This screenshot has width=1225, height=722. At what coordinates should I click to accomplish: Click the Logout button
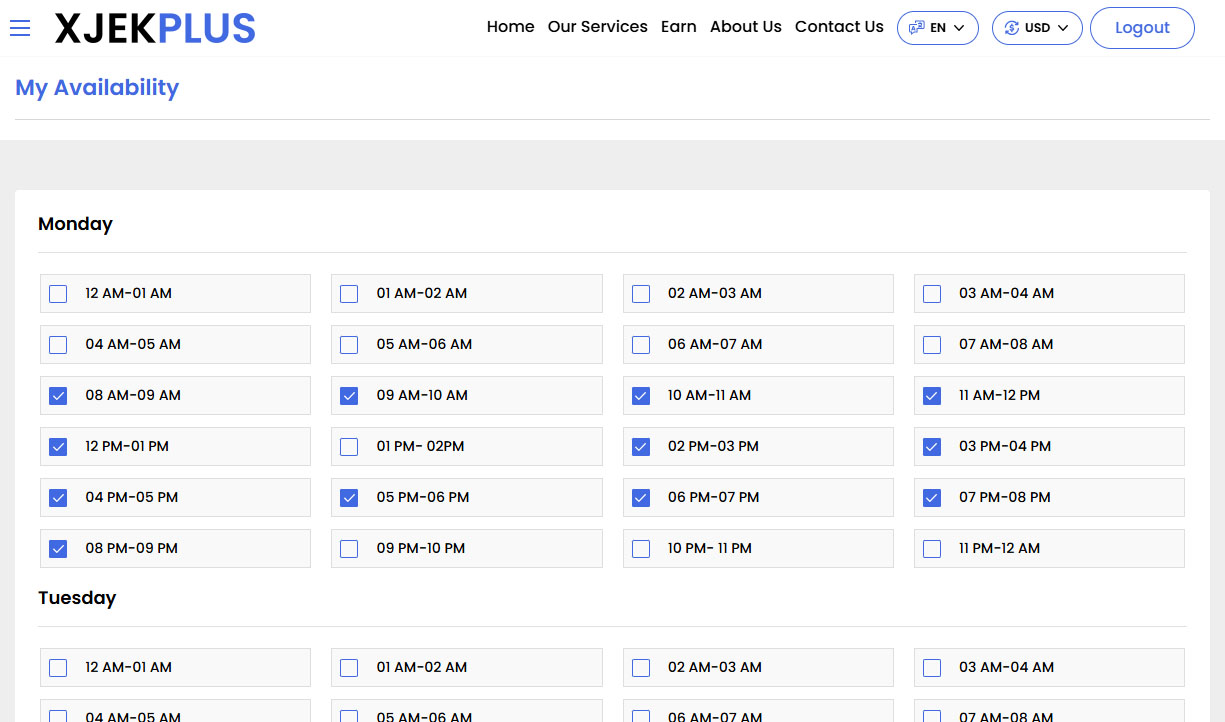point(1142,28)
